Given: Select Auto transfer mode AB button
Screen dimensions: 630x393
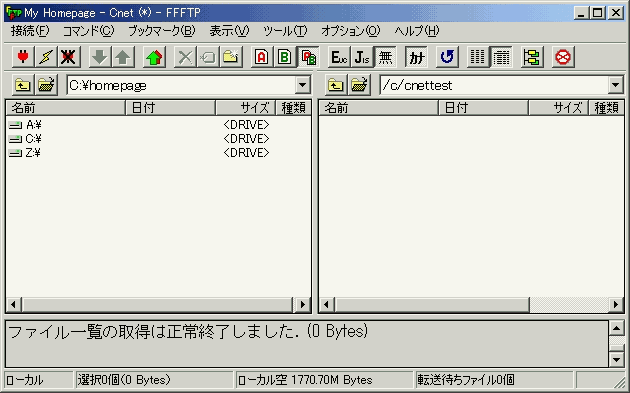Looking at the screenshot, I should pyautogui.click(x=308, y=57).
